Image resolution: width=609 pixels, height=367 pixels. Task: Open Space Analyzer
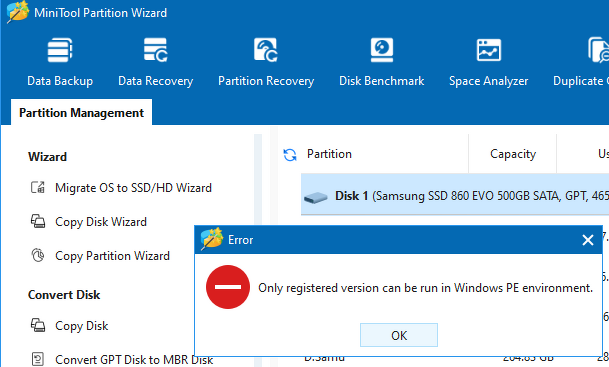click(x=489, y=62)
